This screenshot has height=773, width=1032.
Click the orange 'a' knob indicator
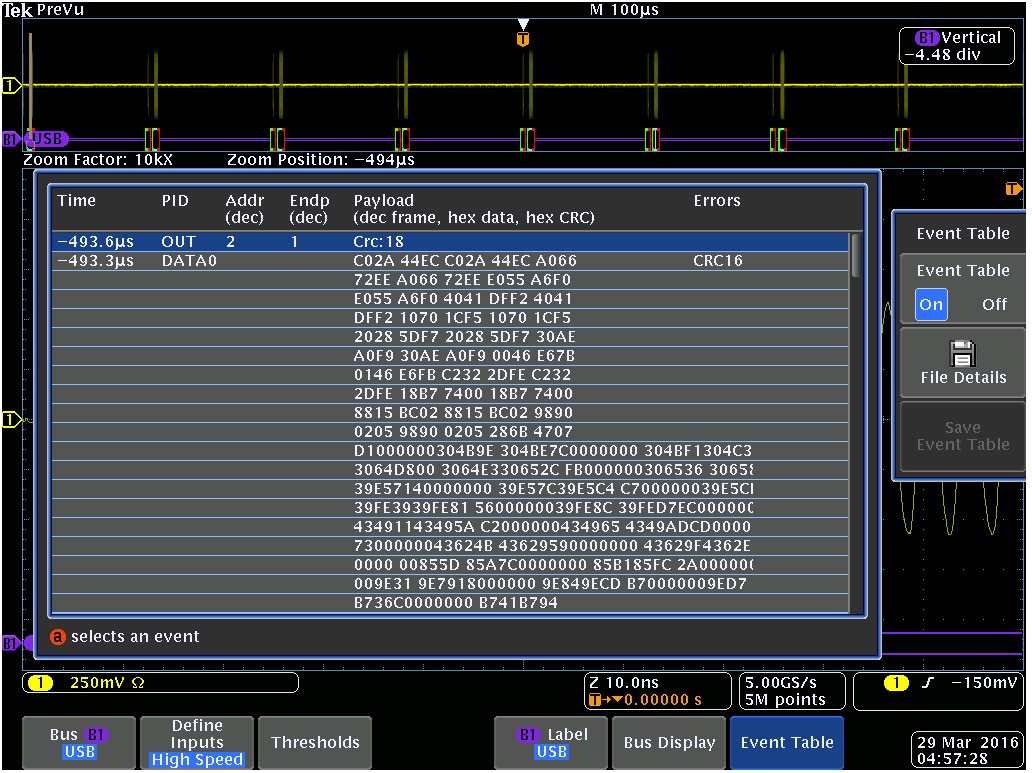tap(58, 637)
